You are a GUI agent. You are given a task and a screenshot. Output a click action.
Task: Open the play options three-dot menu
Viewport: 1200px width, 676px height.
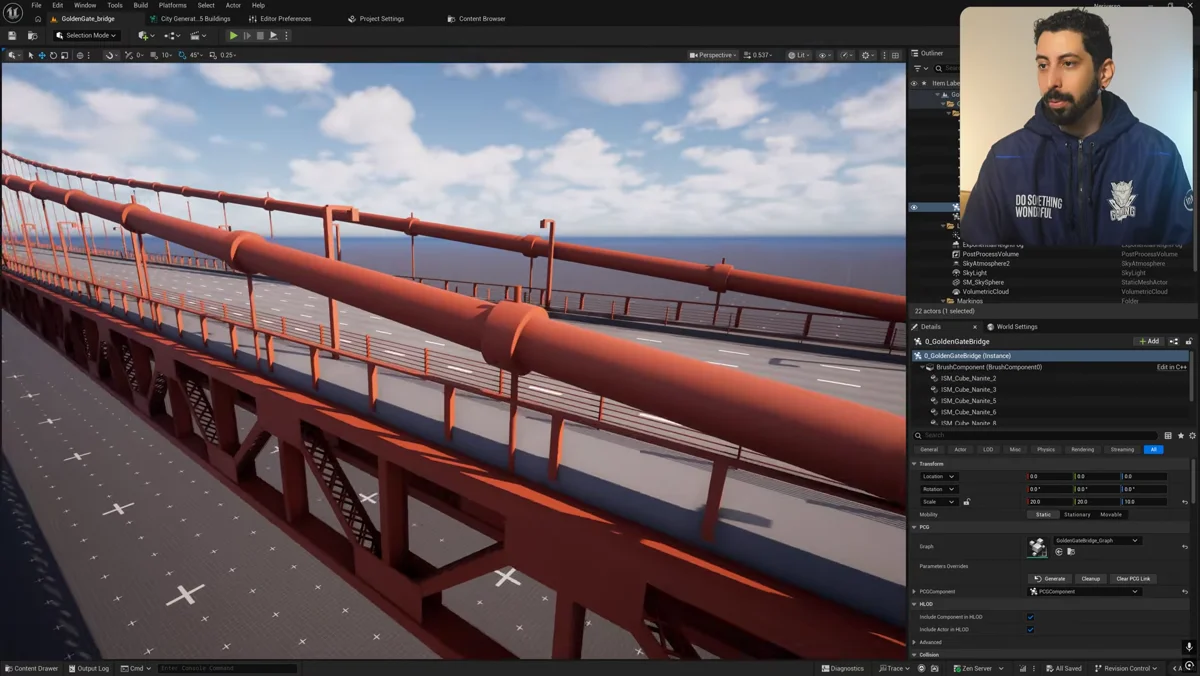286,35
